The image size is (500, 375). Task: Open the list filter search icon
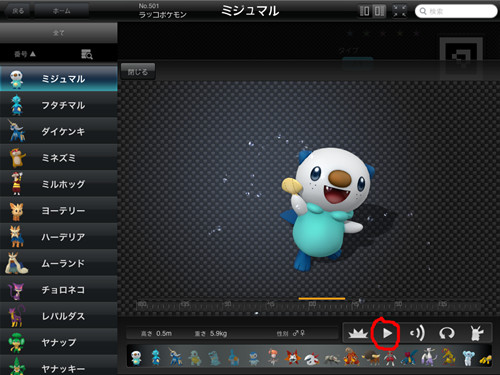click(x=87, y=54)
